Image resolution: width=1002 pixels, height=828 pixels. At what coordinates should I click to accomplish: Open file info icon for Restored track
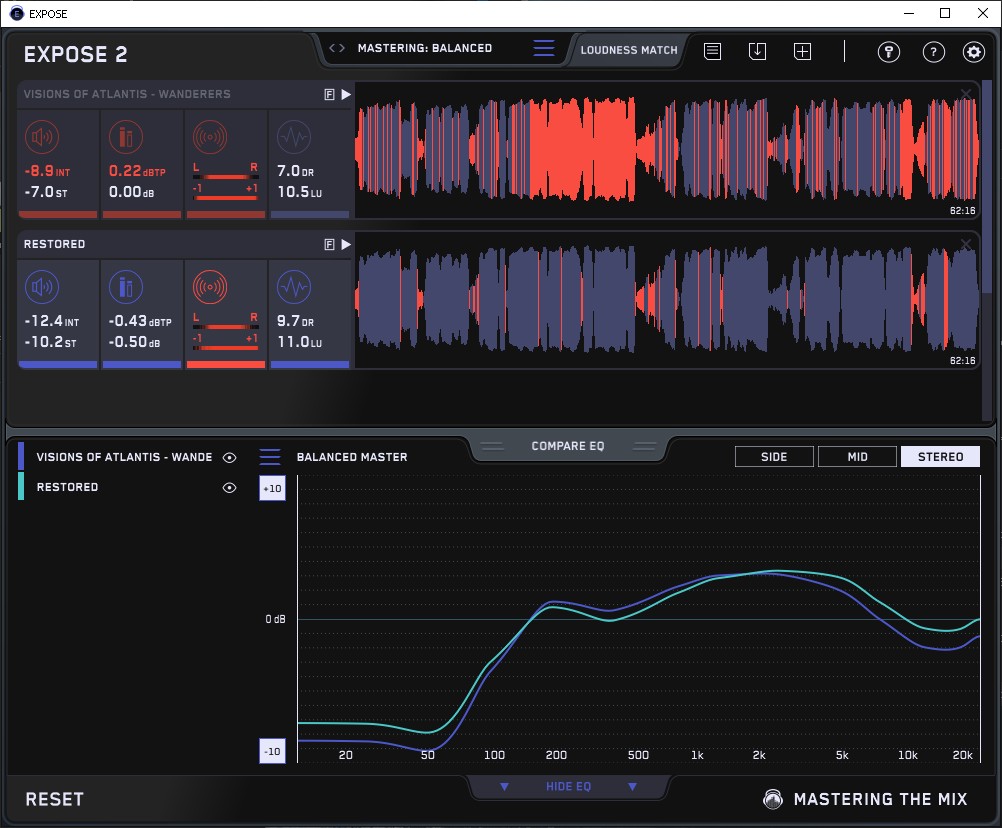click(329, 245)
